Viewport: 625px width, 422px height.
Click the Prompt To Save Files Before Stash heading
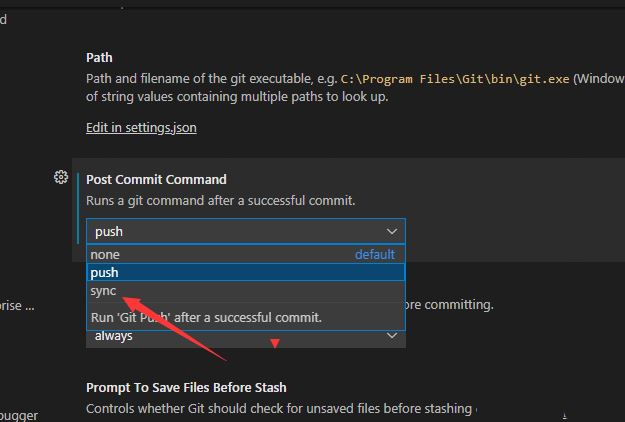tap(186, 387)
